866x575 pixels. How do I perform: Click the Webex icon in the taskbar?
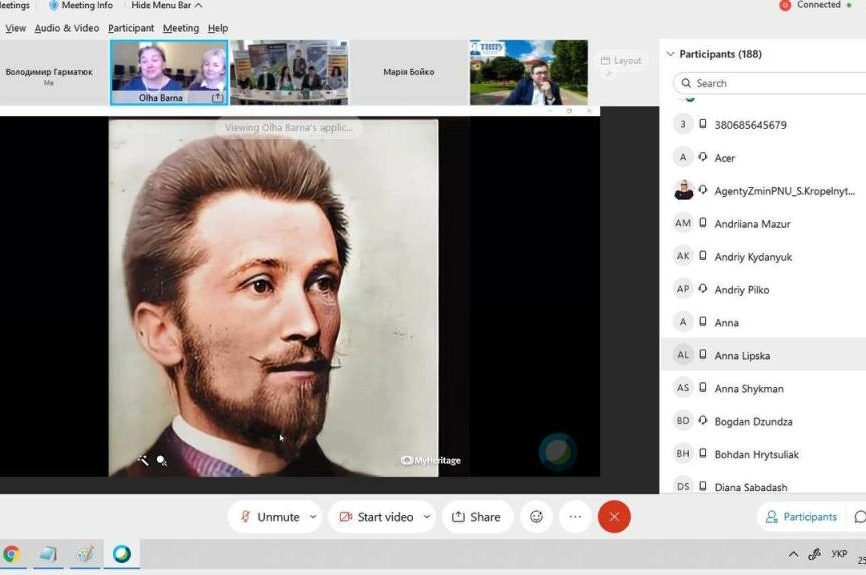[122, 554]
